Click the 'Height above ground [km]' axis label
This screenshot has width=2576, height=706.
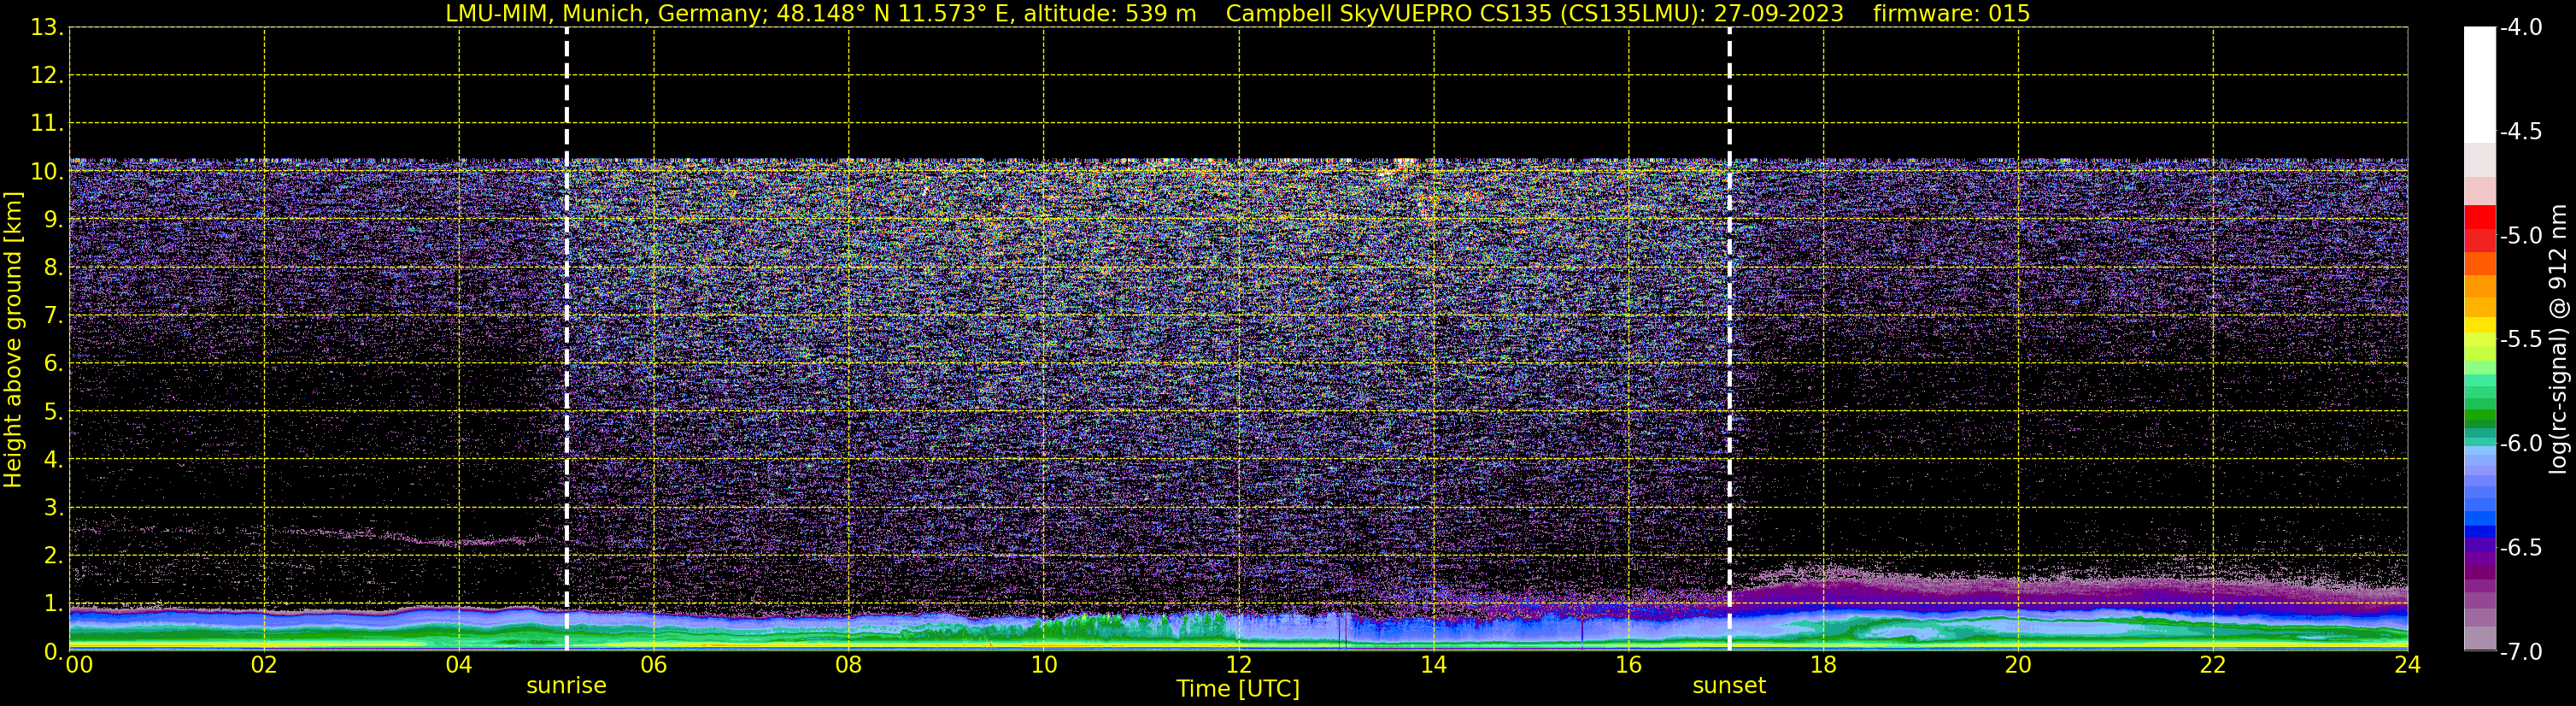tap(13, 340)
